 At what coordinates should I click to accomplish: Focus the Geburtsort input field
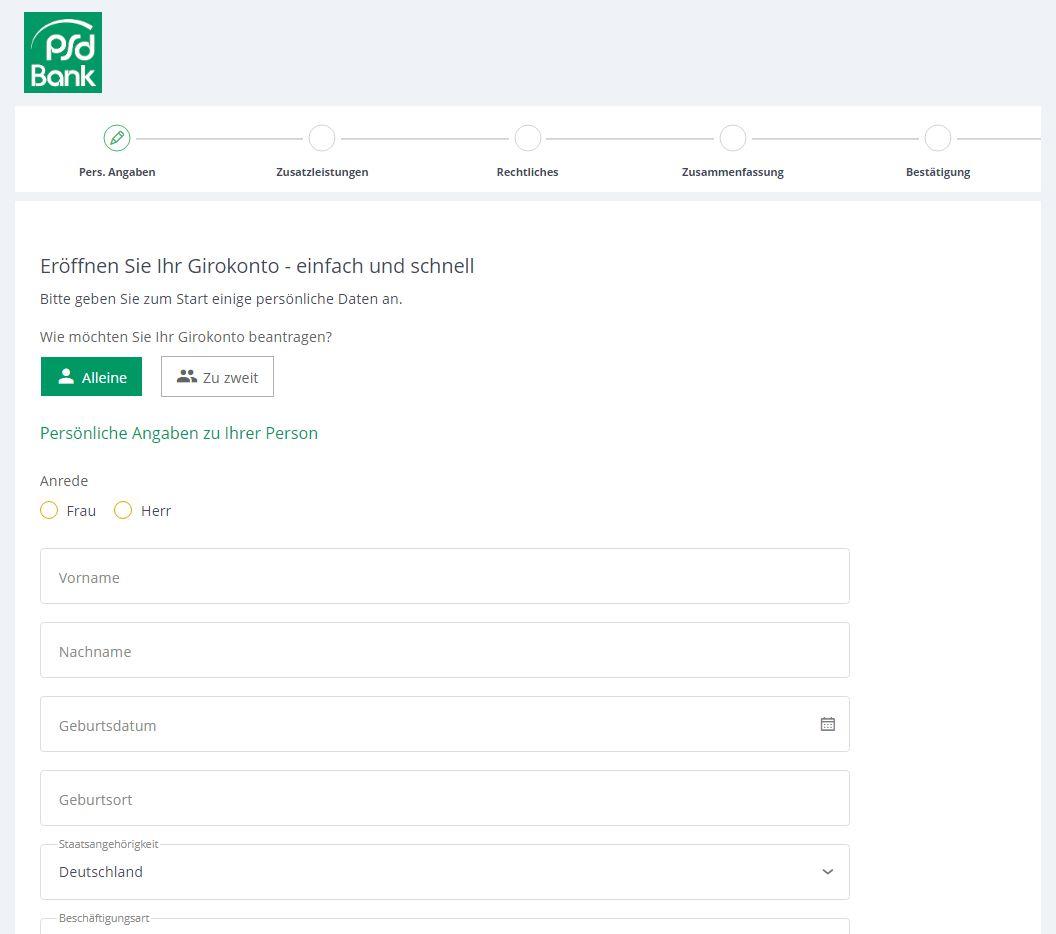click(444, 799)
